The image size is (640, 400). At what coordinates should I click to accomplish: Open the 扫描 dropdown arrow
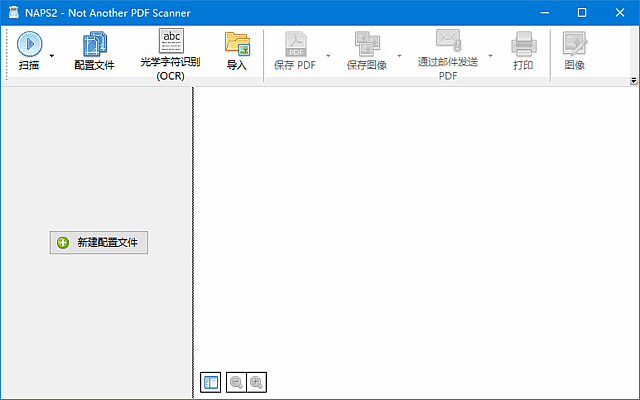pyautogui.click(x=52, y=56)
